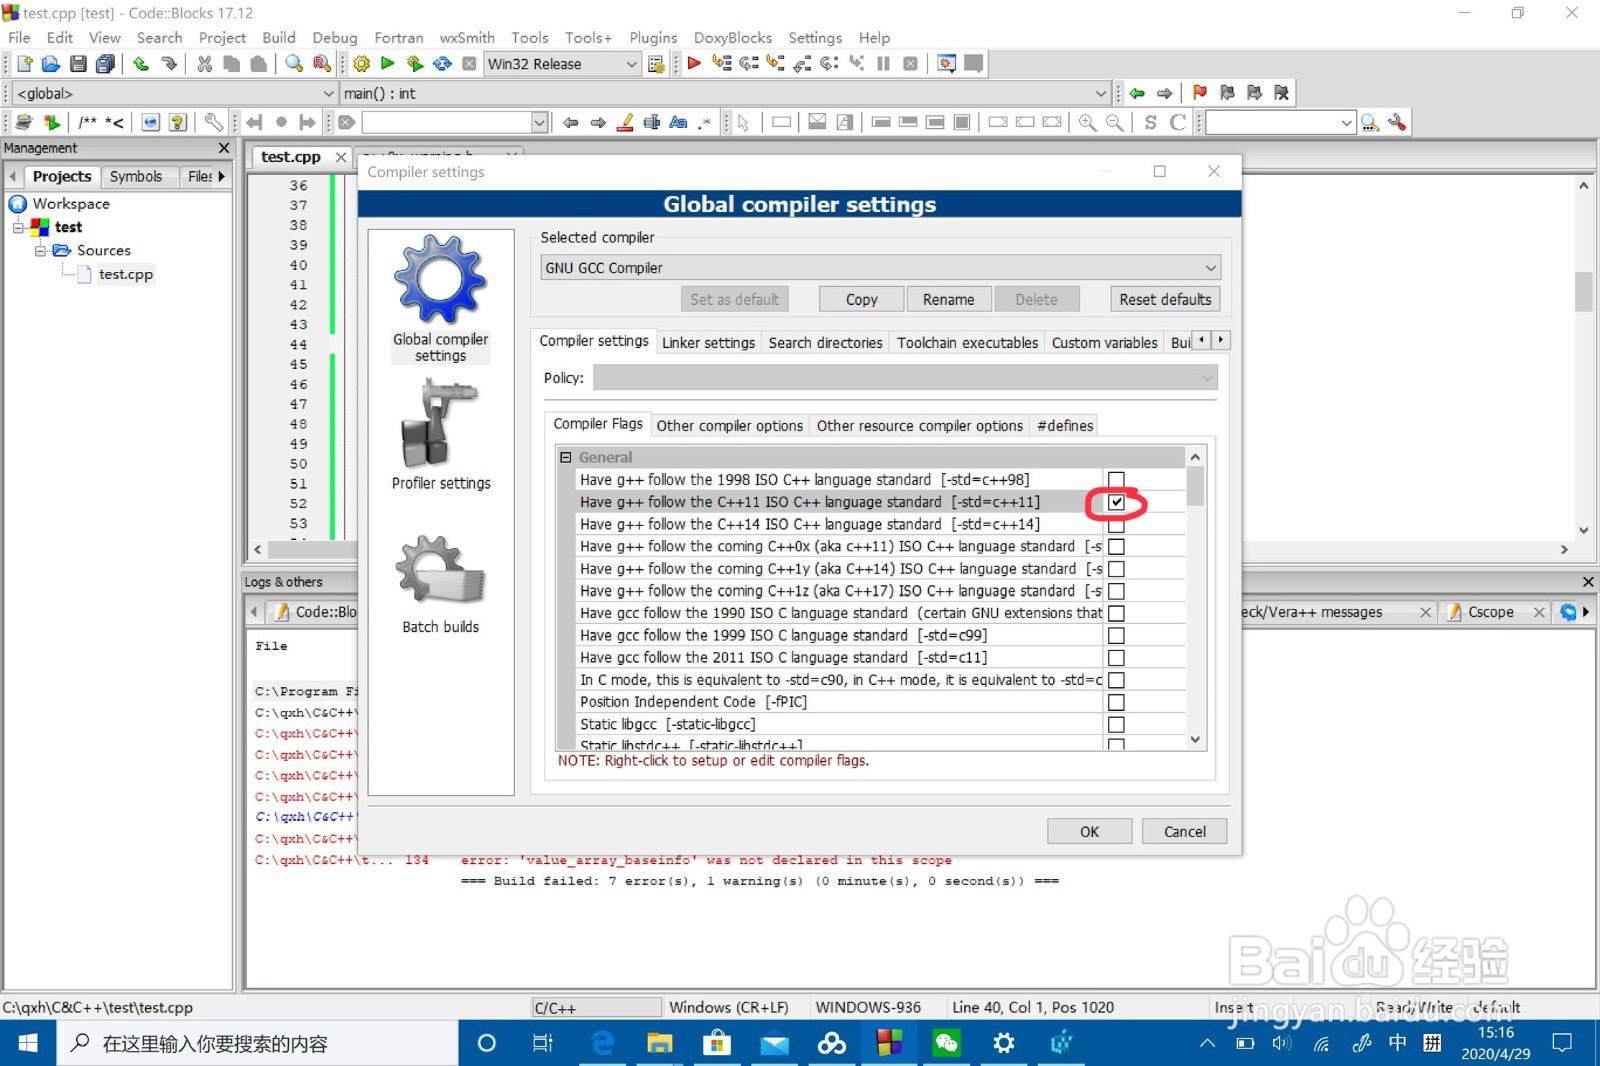
Task: Save the current file with disk icon
Action: pos(78,64)
